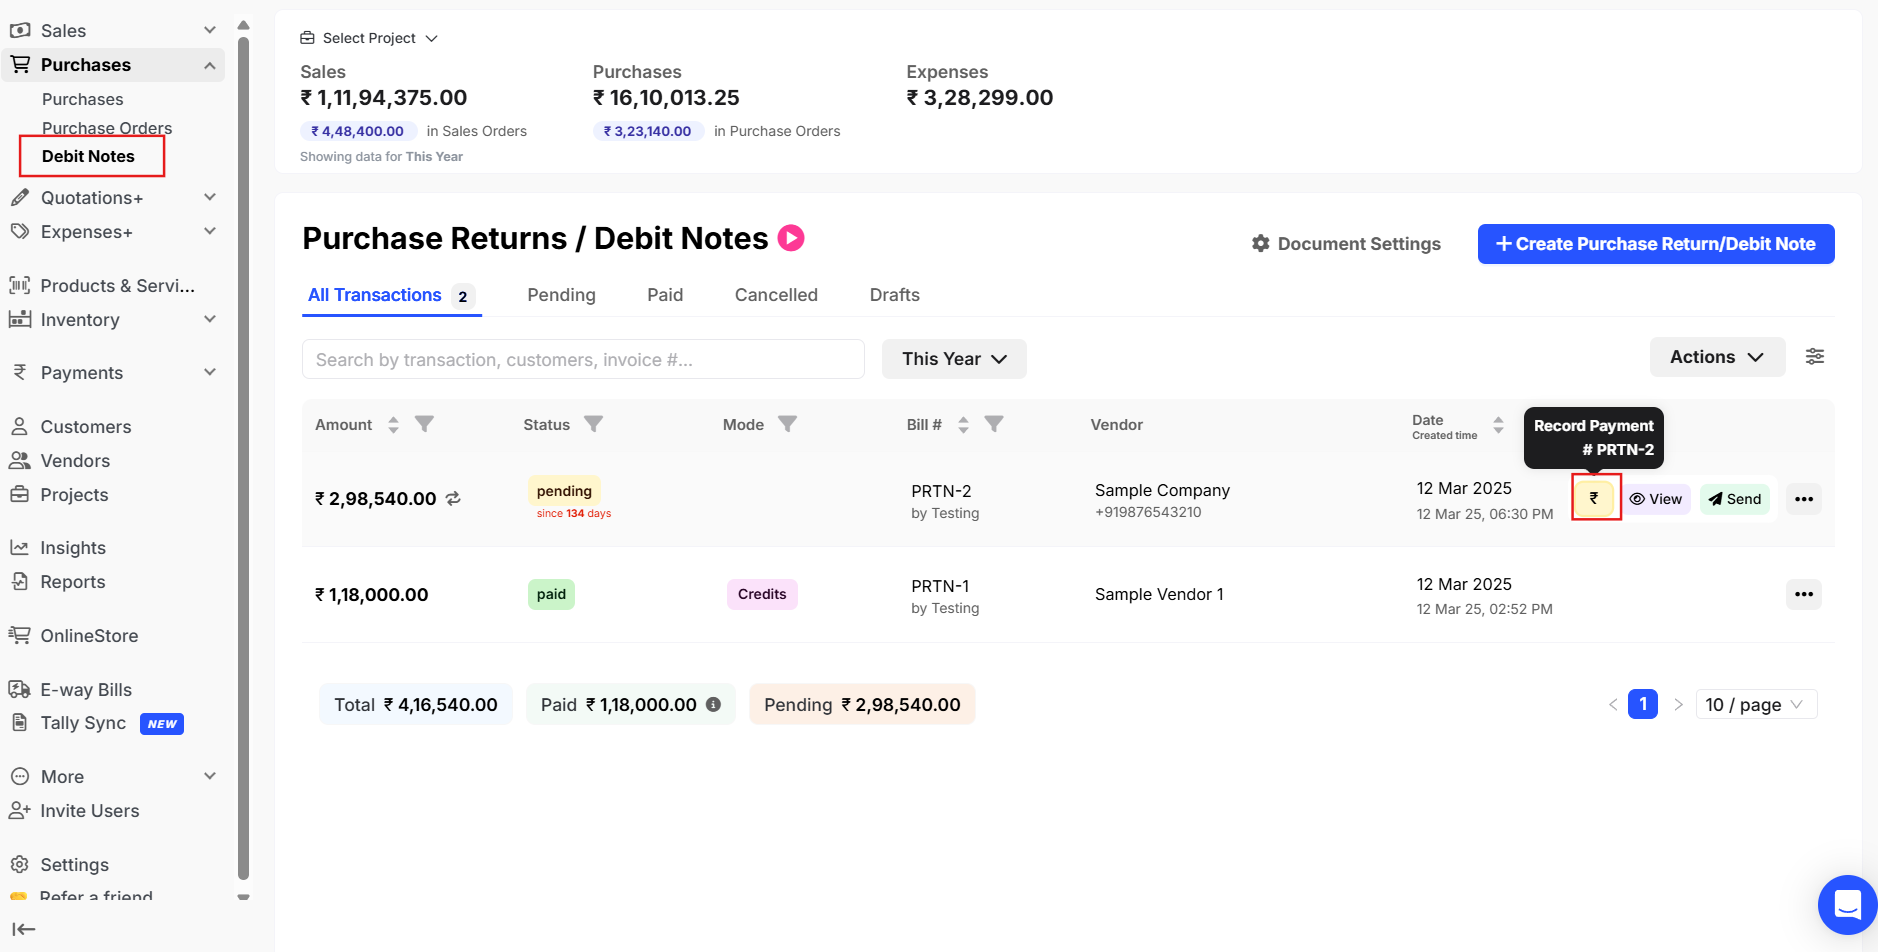Open the table column settings icon
1878x952 pixels.
(x=1815, y=357)
